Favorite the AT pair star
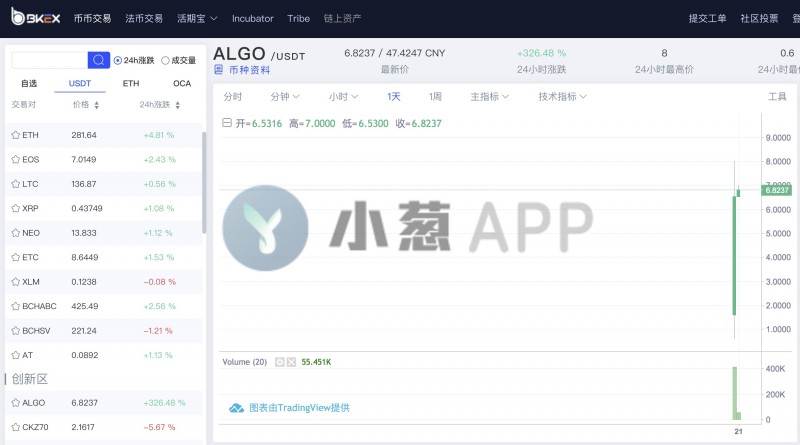Viewport: 800px width, 445px height. [16, 356]
